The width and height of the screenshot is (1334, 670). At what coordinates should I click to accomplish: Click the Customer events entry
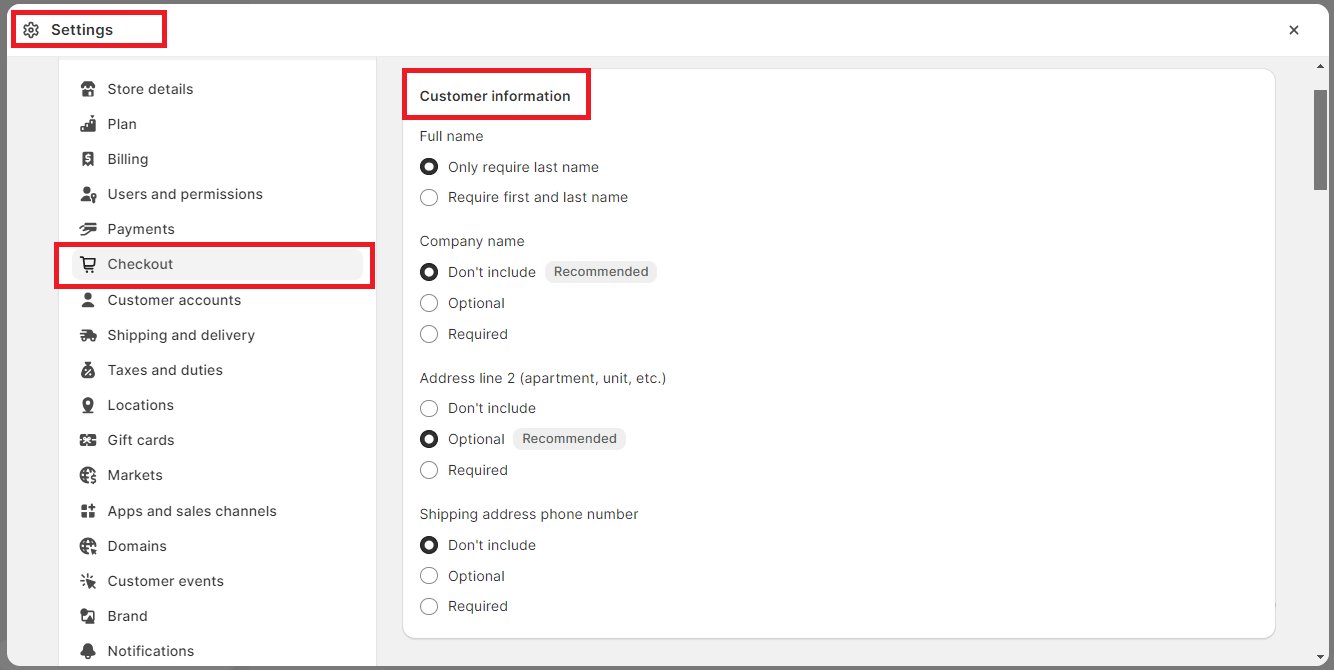coord(165,580)
